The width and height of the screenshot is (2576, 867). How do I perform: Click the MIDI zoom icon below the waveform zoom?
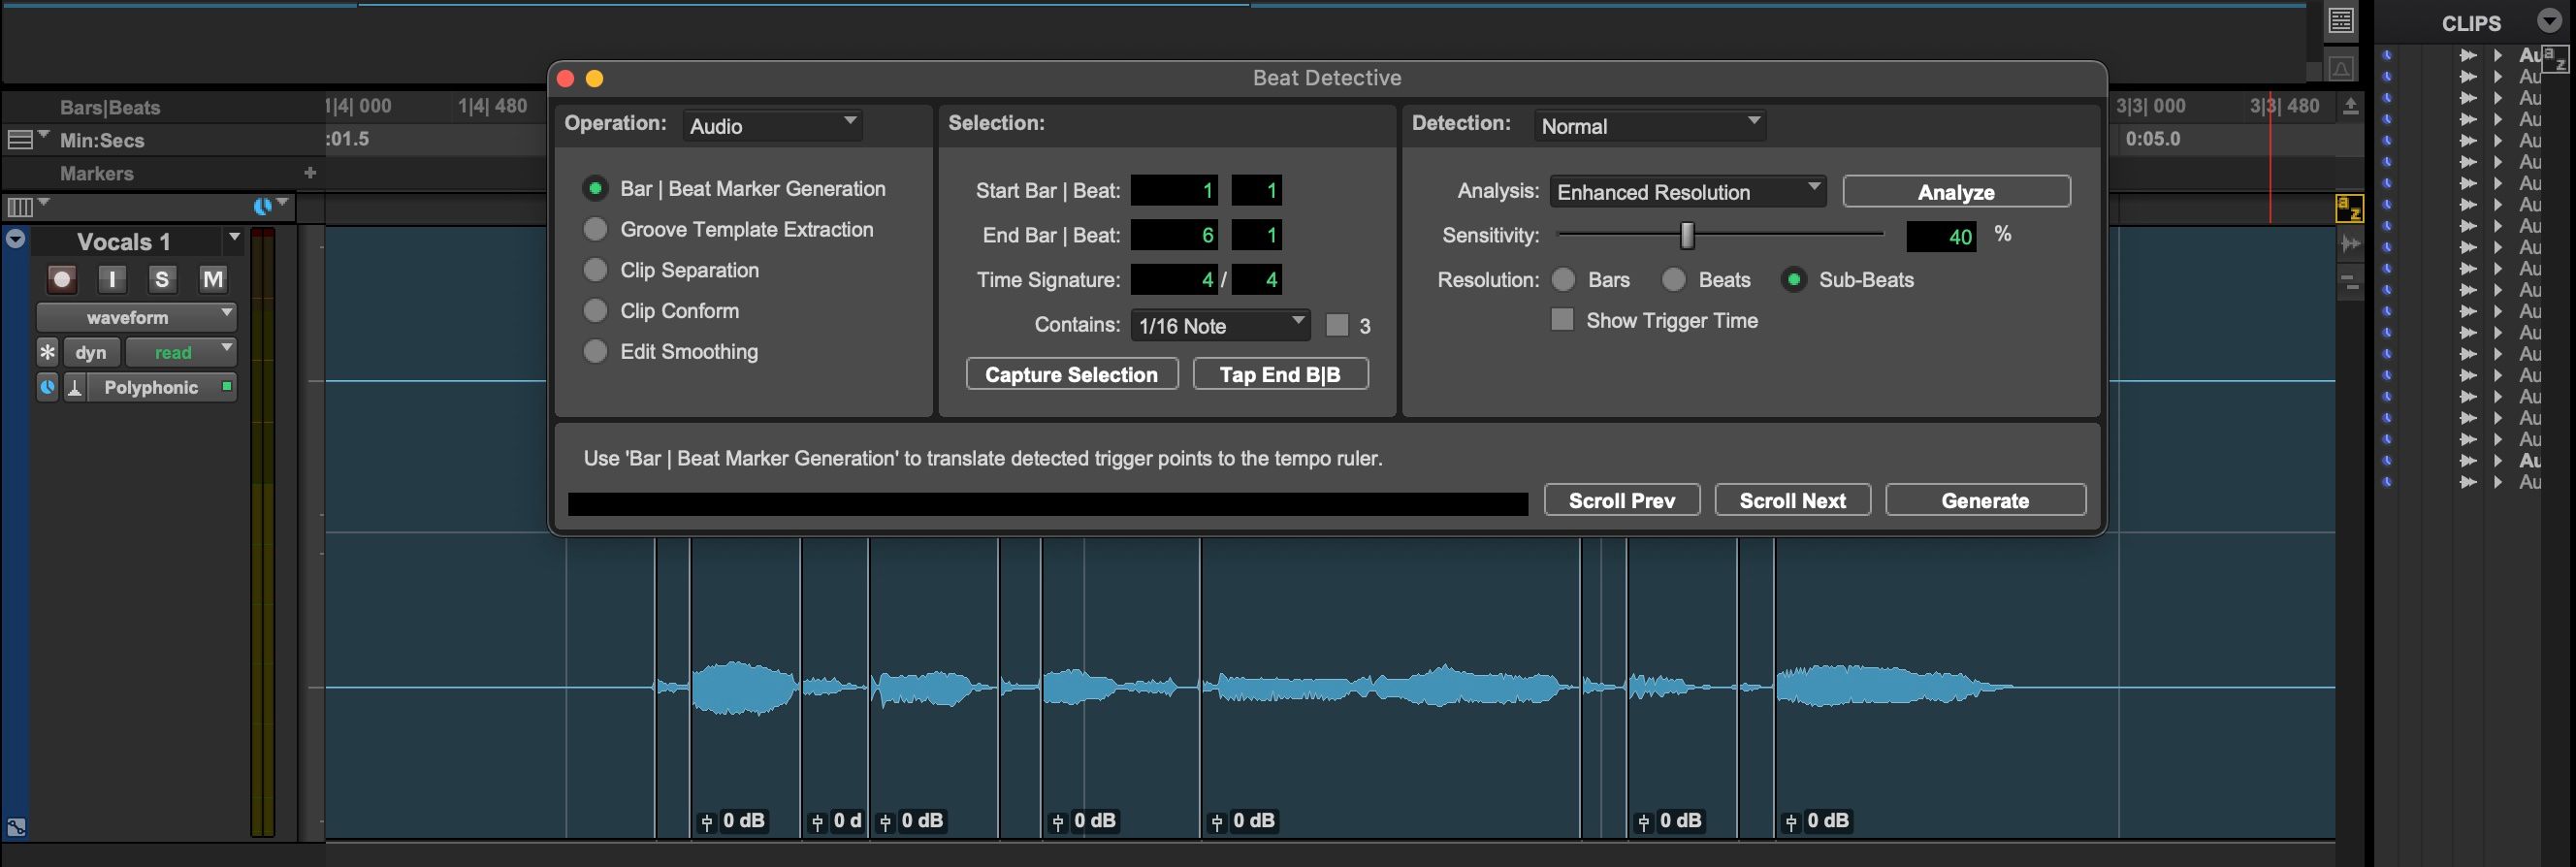[x=2350, y=285]
